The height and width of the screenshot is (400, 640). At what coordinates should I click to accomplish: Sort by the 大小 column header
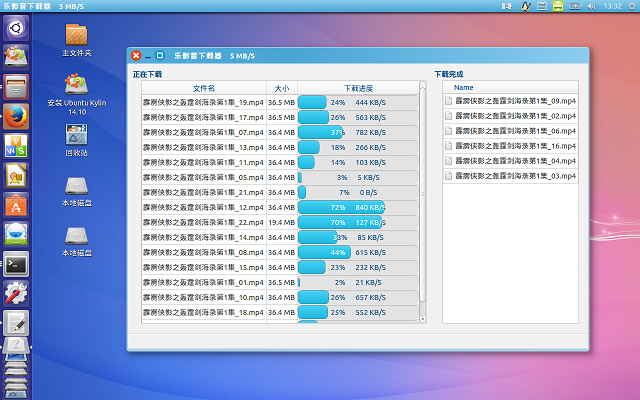[282, 88]
